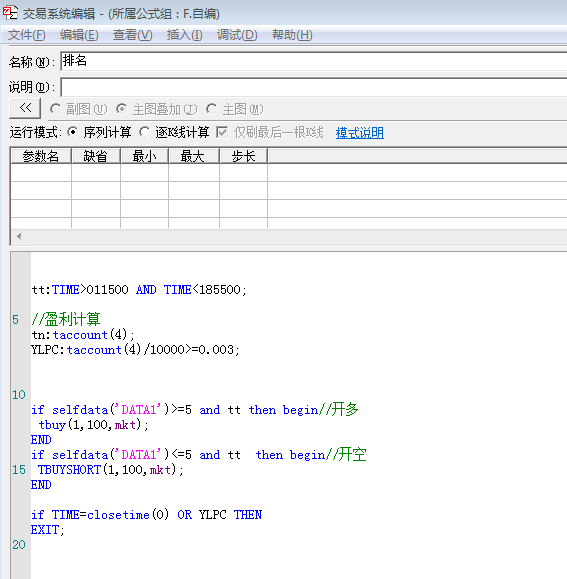Click the 名称 input field
The height and width of the screenshot is (579, 567).
click(x=314, y=61)
